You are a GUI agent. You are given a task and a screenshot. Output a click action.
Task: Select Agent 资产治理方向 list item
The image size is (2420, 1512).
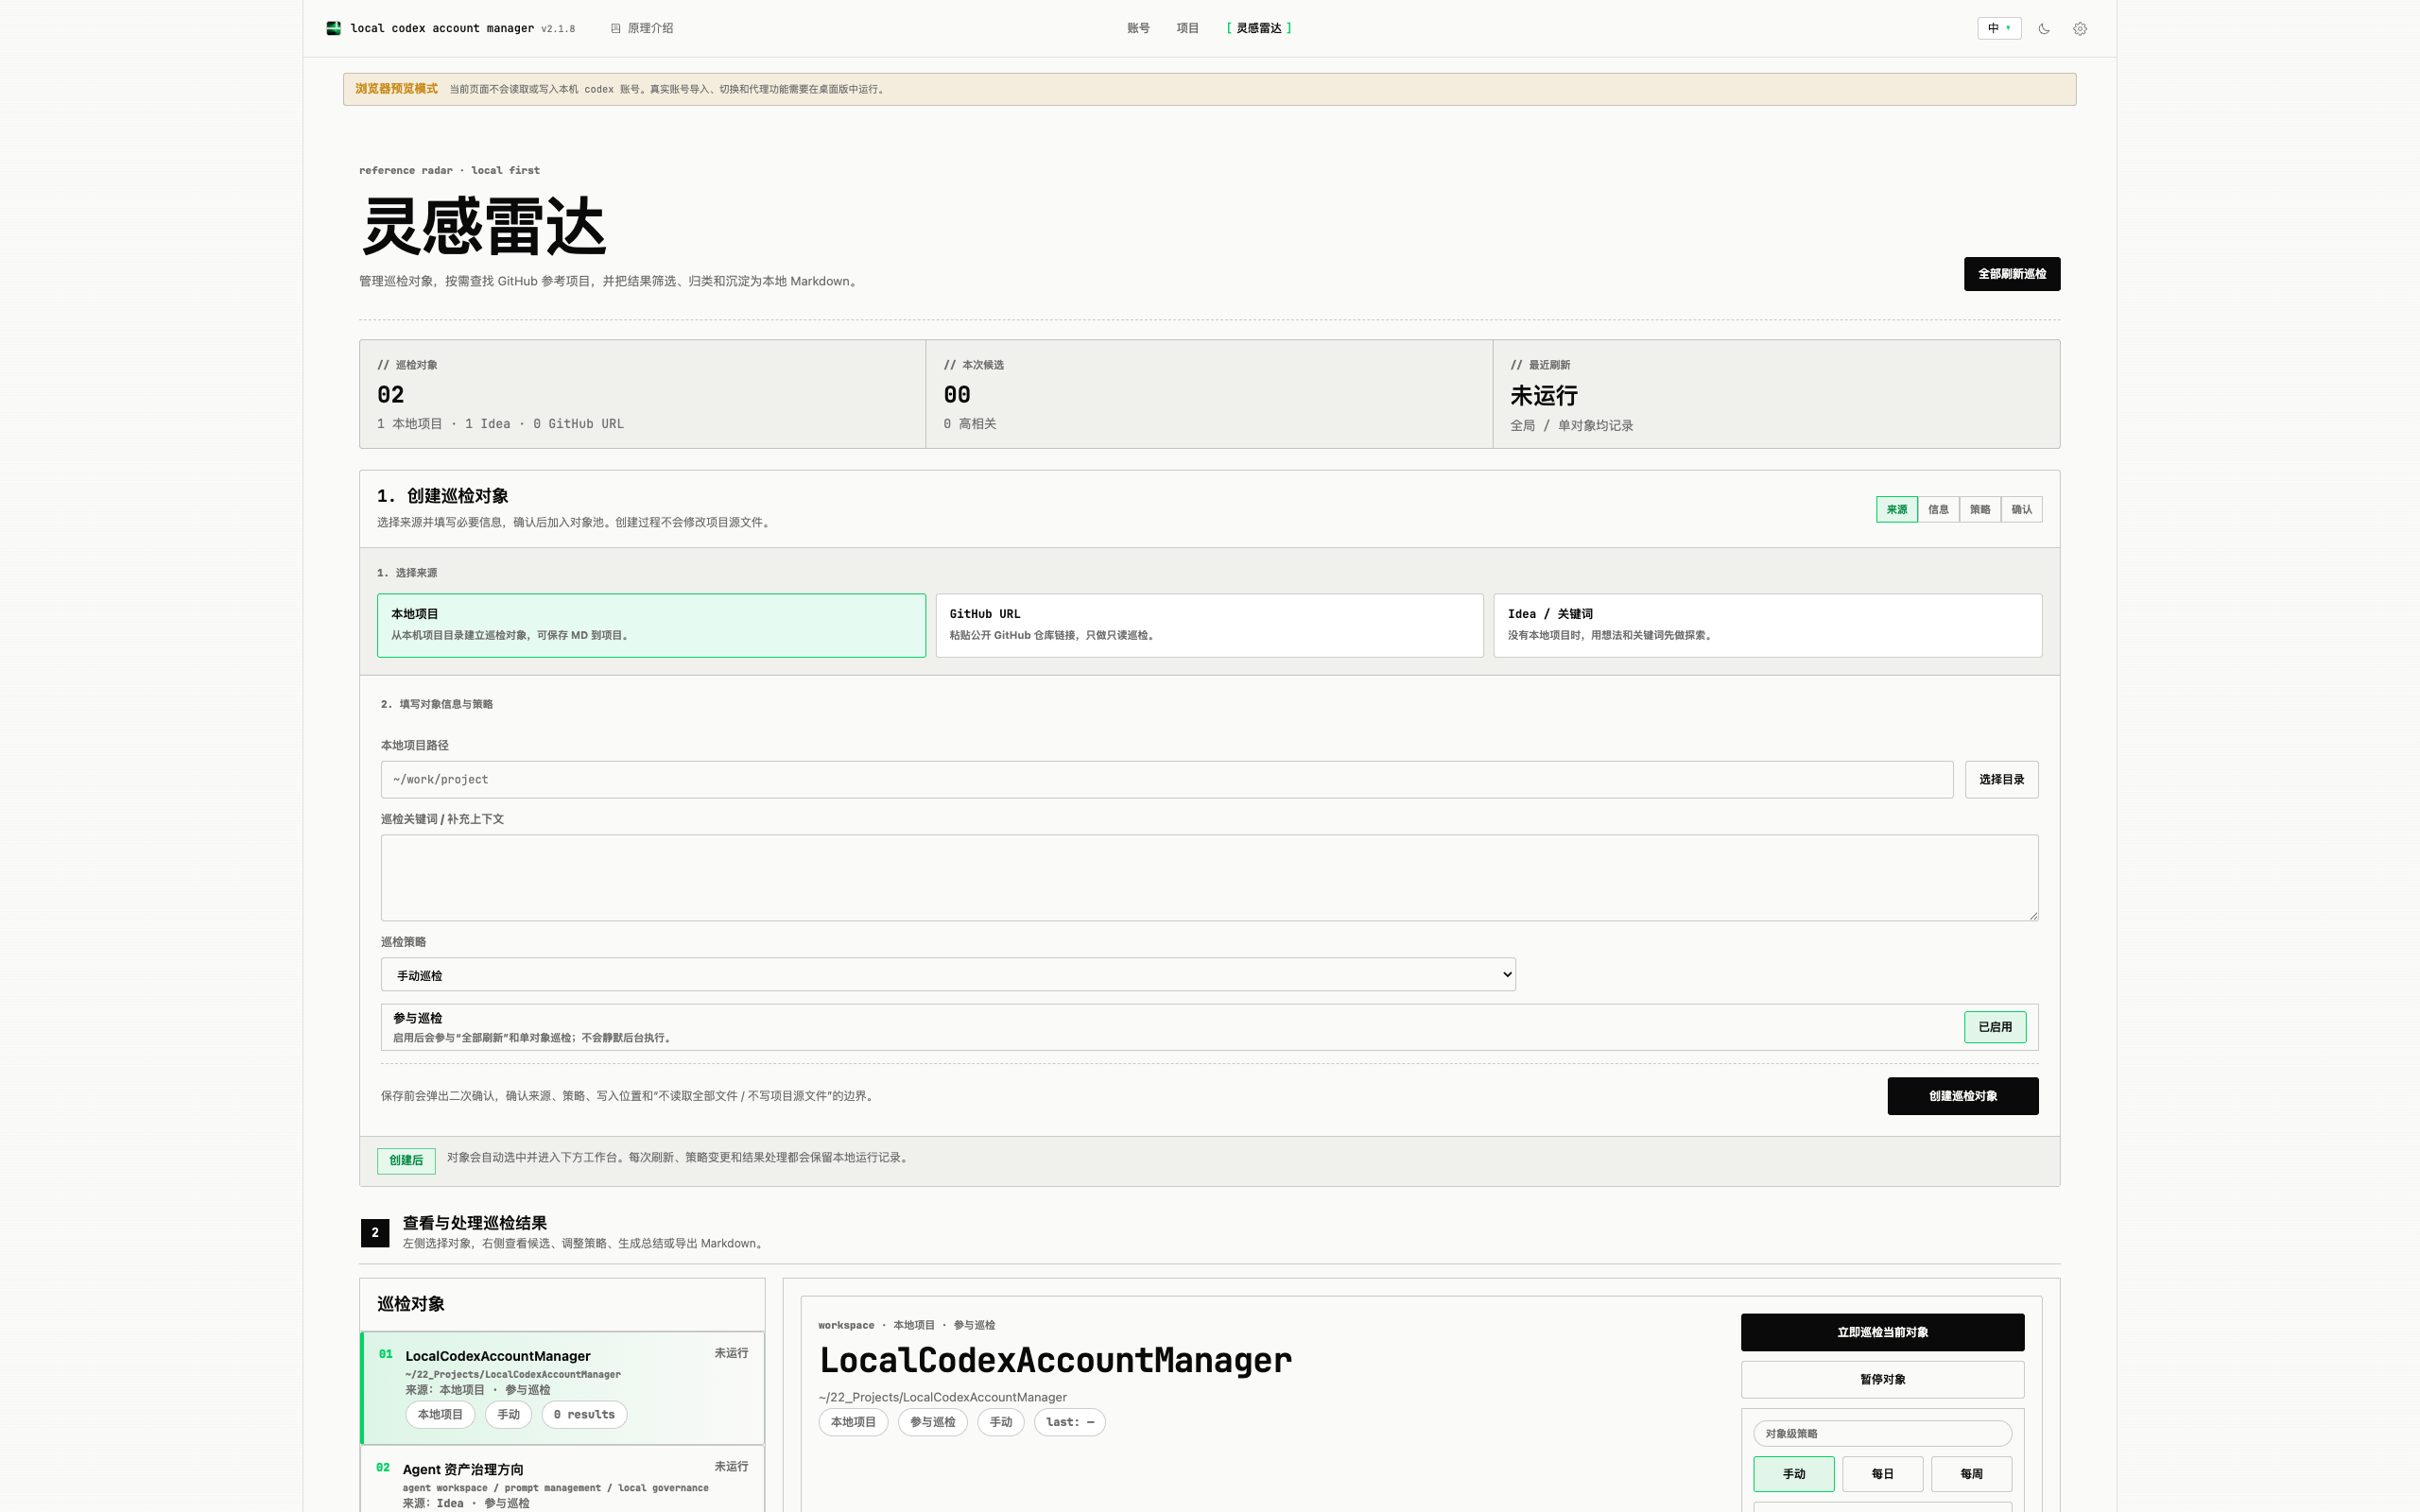(562, 1480)
